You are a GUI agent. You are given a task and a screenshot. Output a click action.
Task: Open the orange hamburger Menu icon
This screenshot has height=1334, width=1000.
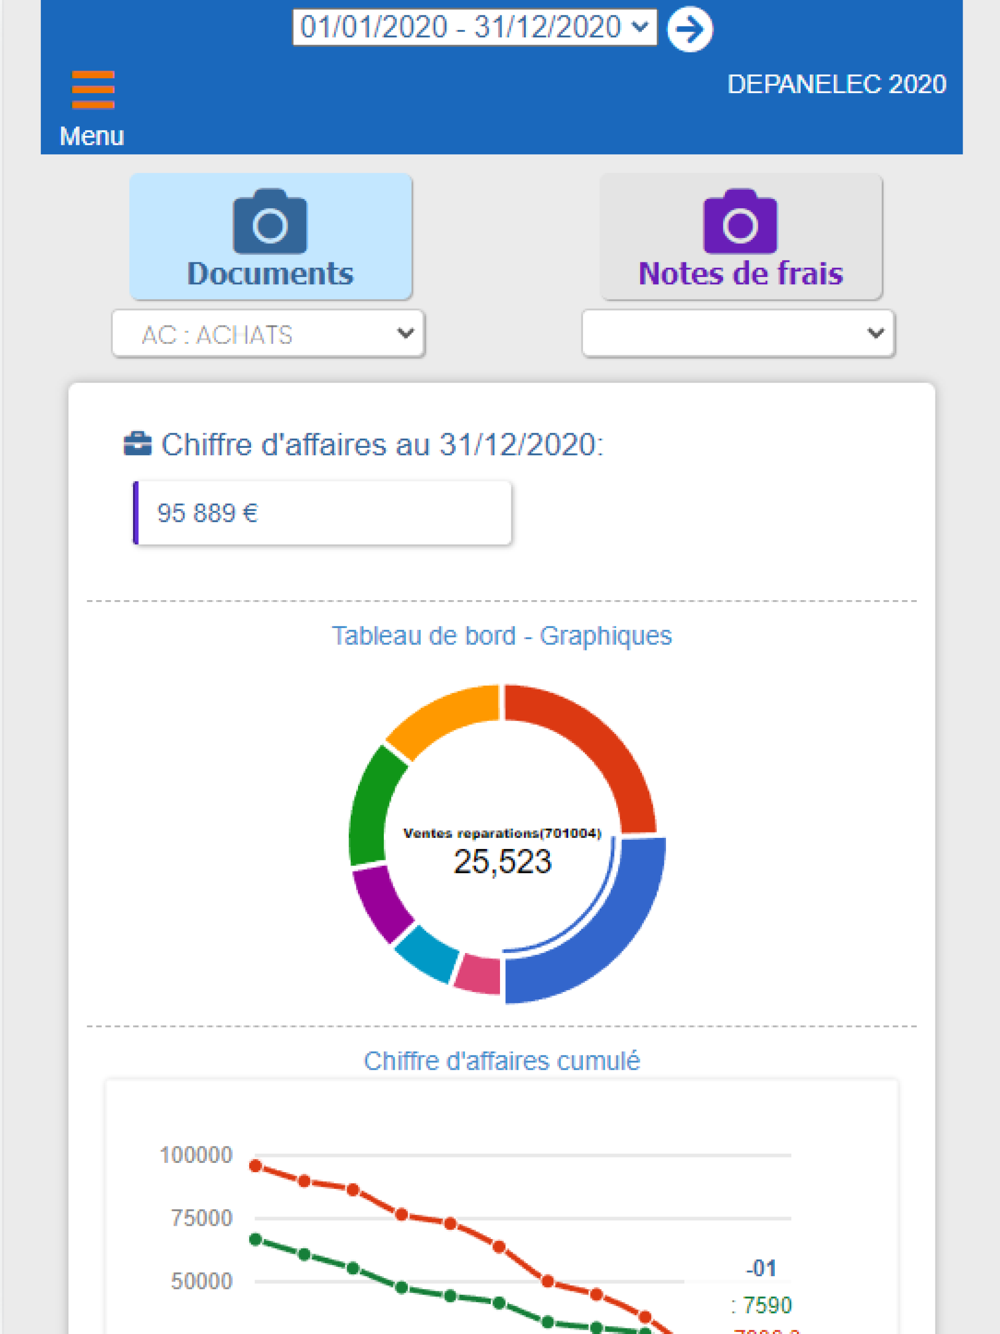[x=93, y=89]
